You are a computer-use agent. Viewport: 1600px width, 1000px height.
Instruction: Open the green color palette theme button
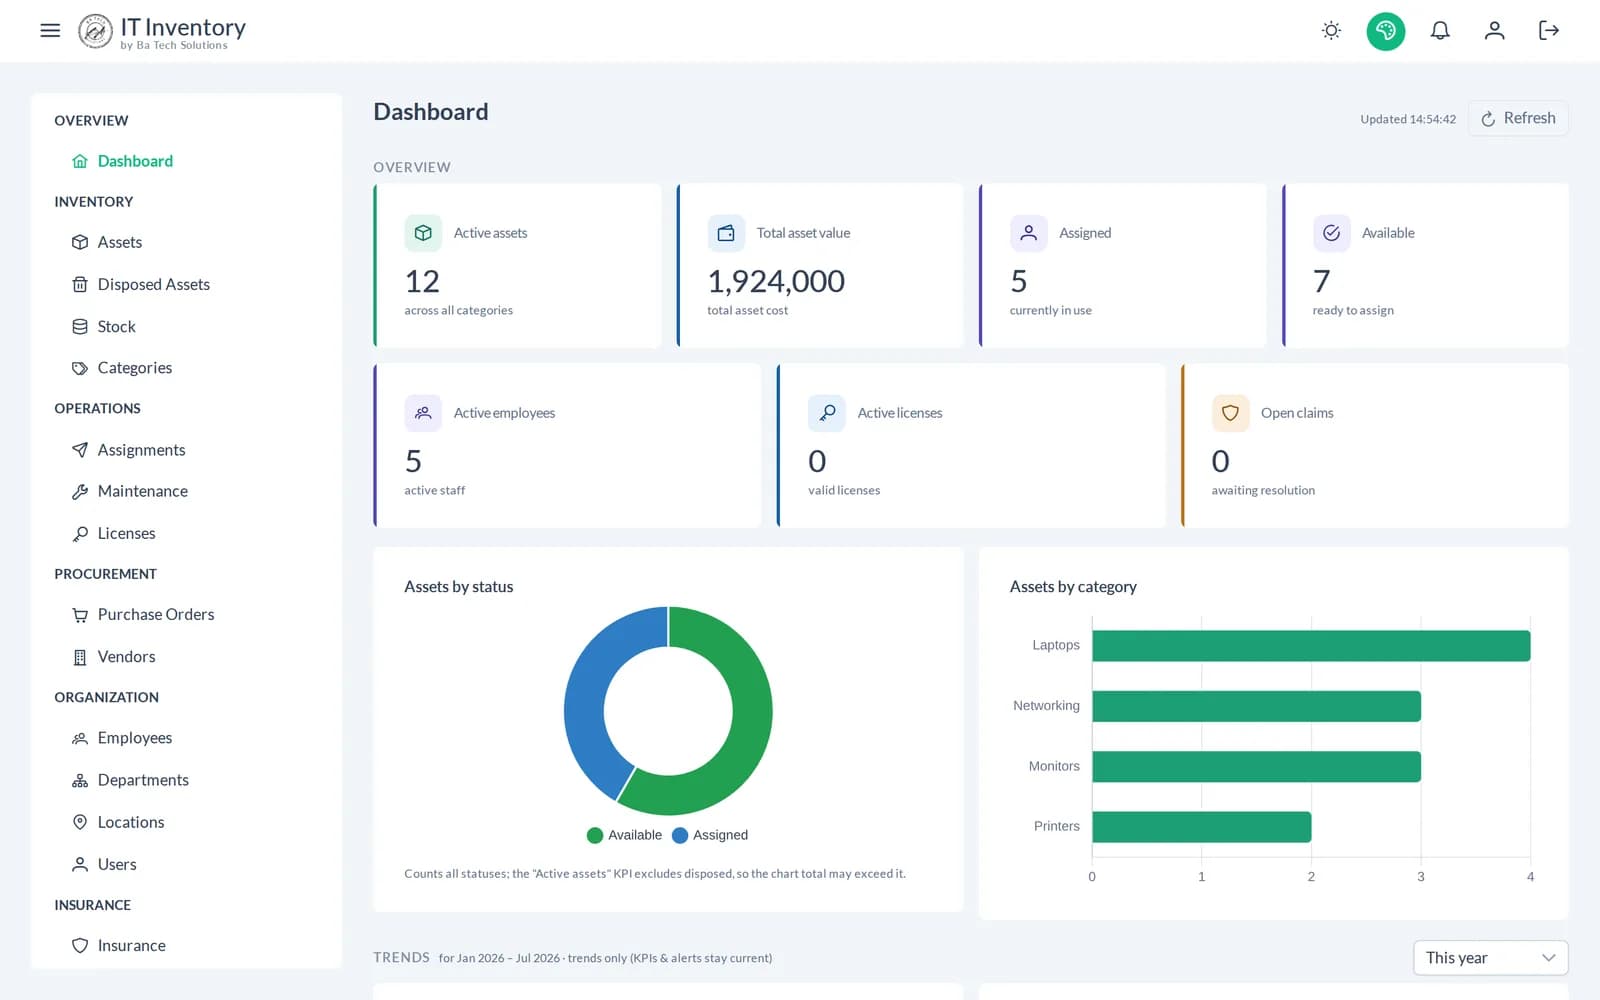coord(1385,31)
